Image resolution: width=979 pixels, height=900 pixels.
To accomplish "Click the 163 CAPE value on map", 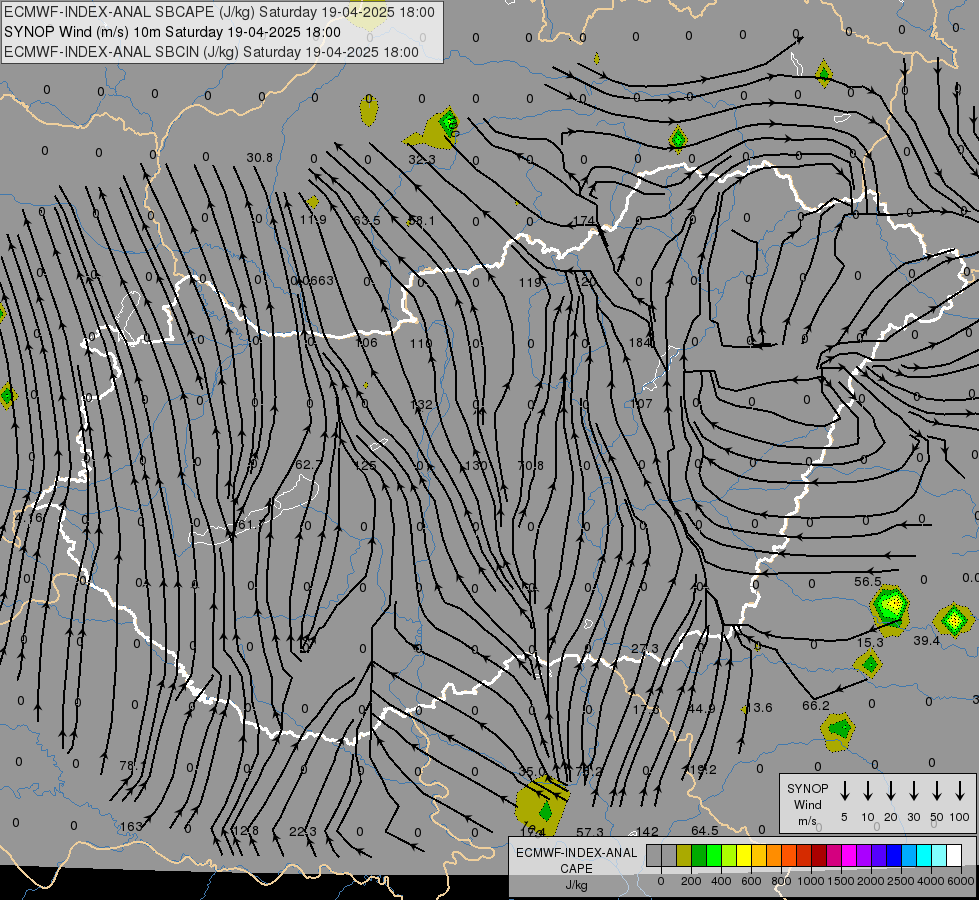I will (x=130, y=827).
